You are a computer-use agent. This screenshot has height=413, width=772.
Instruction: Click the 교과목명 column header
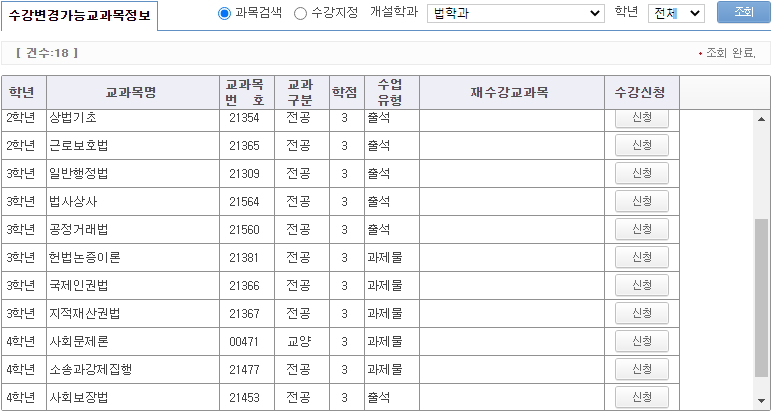133,93
